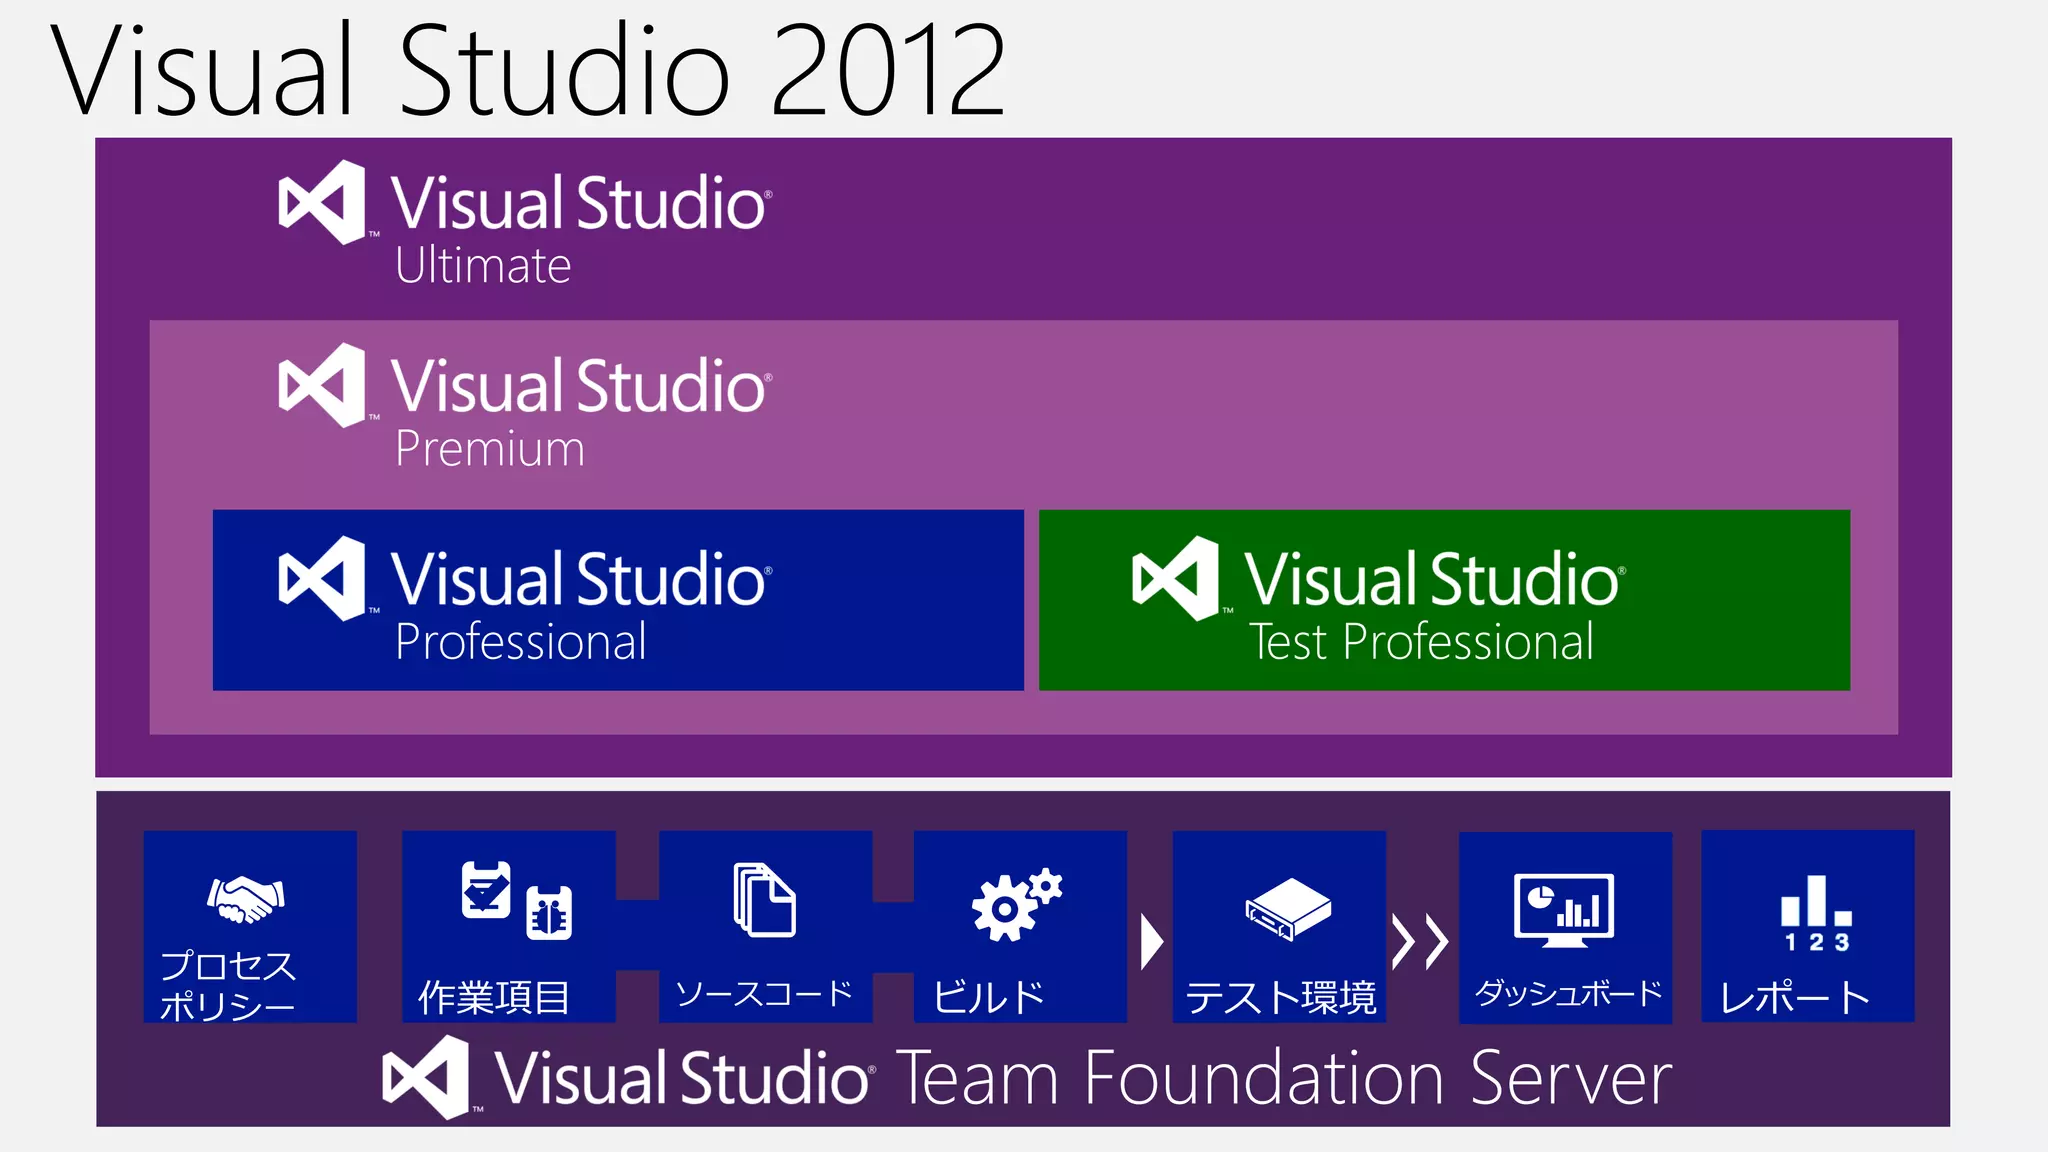This screenshot has height=1152, width=2048.
Task: Click the monitor chart icon on ダッシュボード tile
Action: click(x=1564, y=910)
